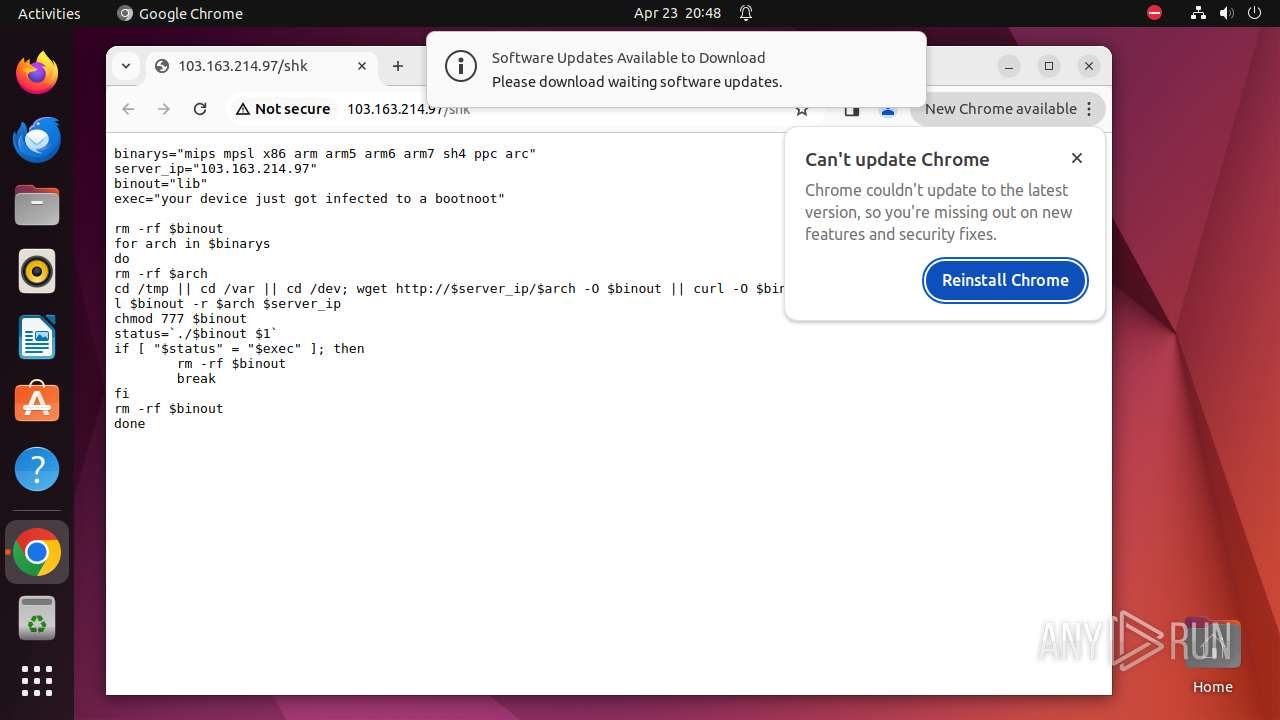Click the Not secure site indicator
Screen dimensions: 1280x720
pos(283,109)
